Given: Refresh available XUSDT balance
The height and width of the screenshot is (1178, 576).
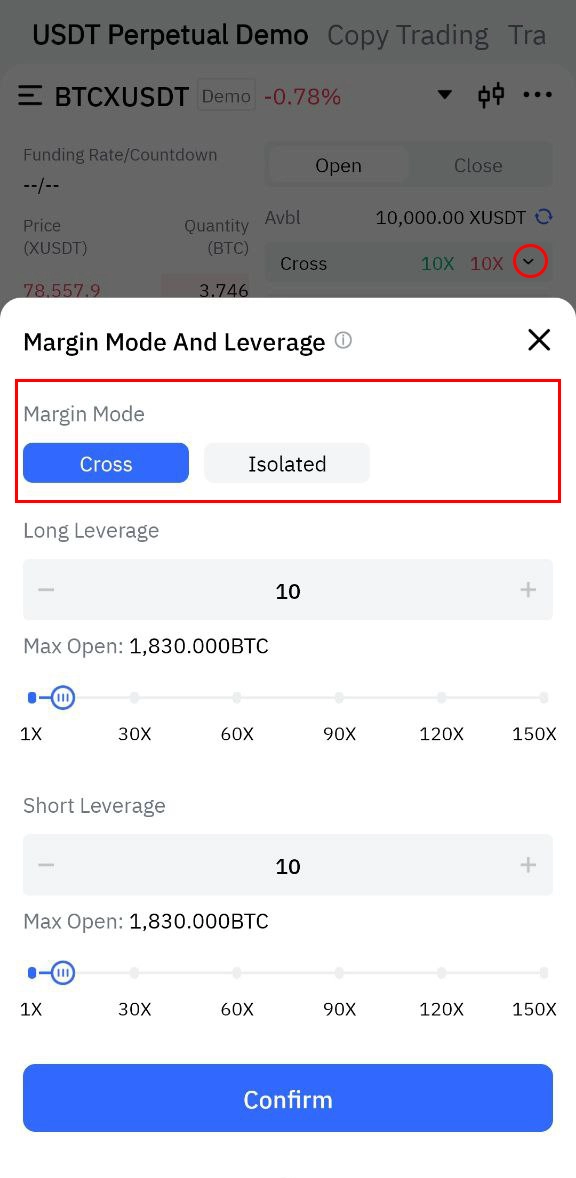Looking at the screenshot, I should click(544, 217).
